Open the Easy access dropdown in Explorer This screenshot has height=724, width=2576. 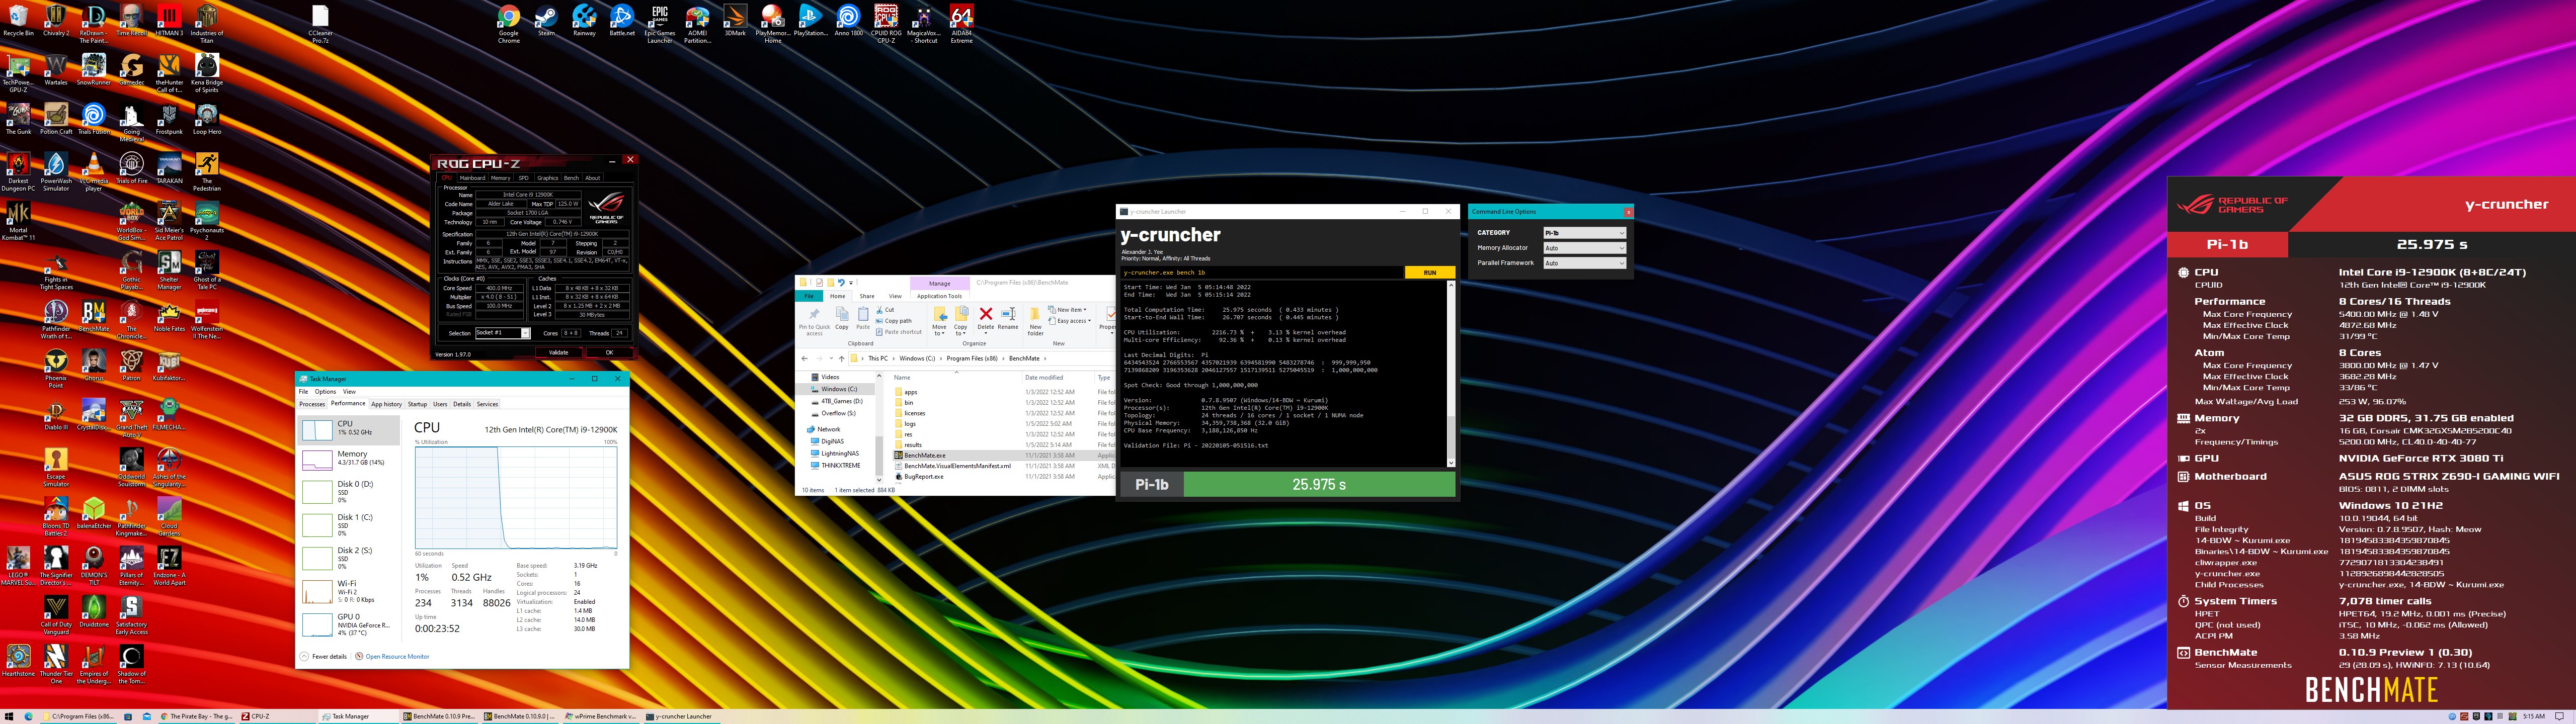[1069, 321]
